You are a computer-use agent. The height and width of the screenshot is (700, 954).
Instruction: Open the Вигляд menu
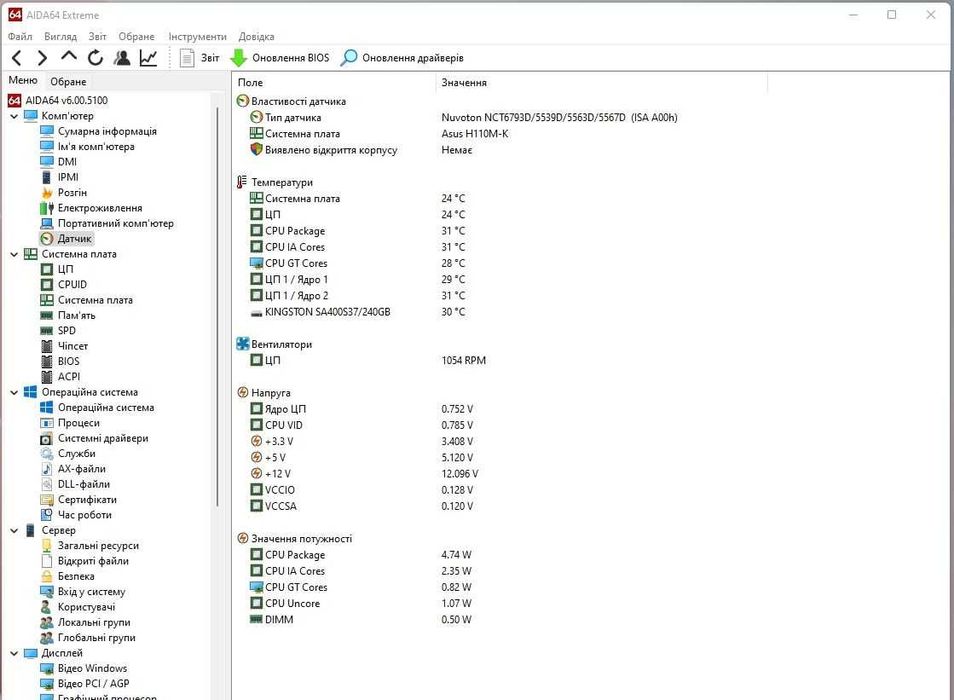click(x=60, y=36)
